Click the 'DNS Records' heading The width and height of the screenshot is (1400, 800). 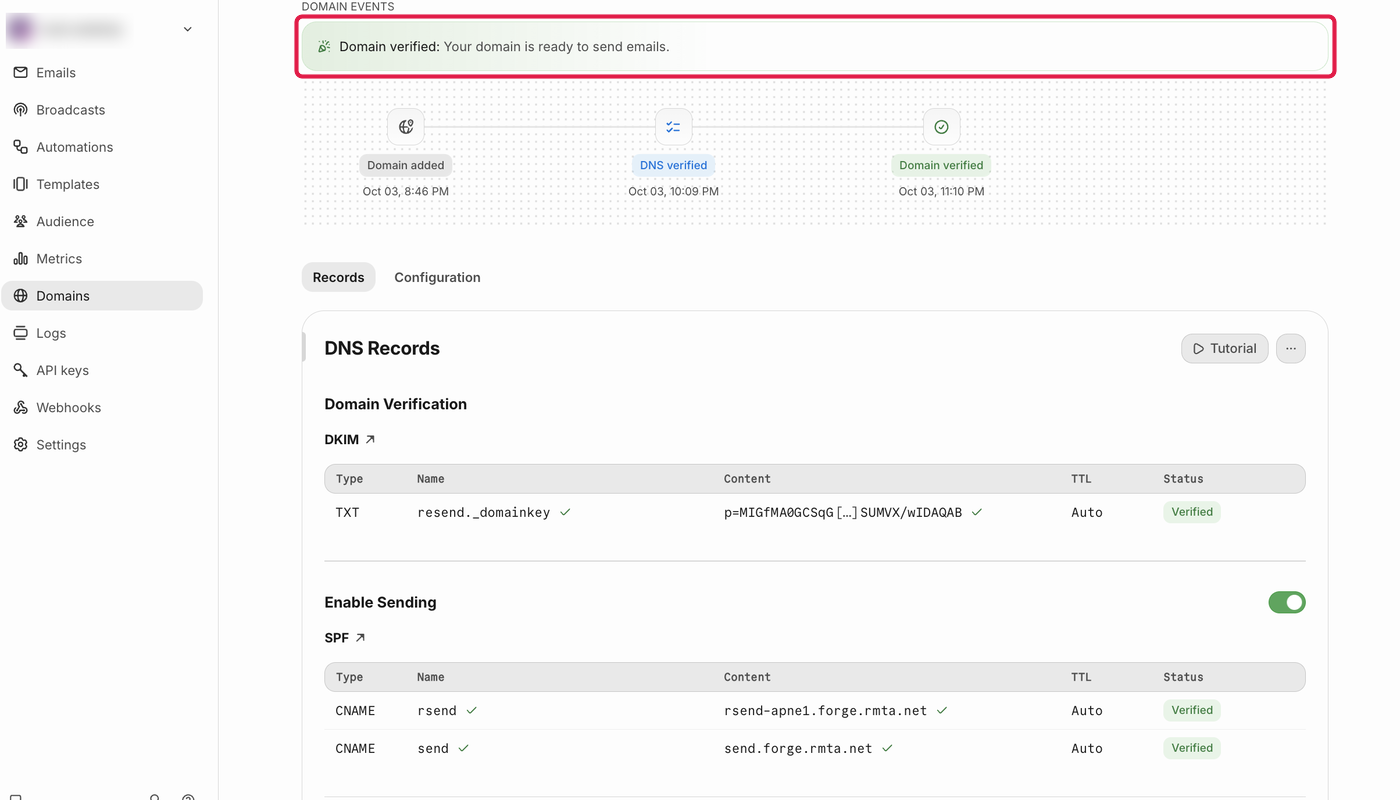pos(382,348)
